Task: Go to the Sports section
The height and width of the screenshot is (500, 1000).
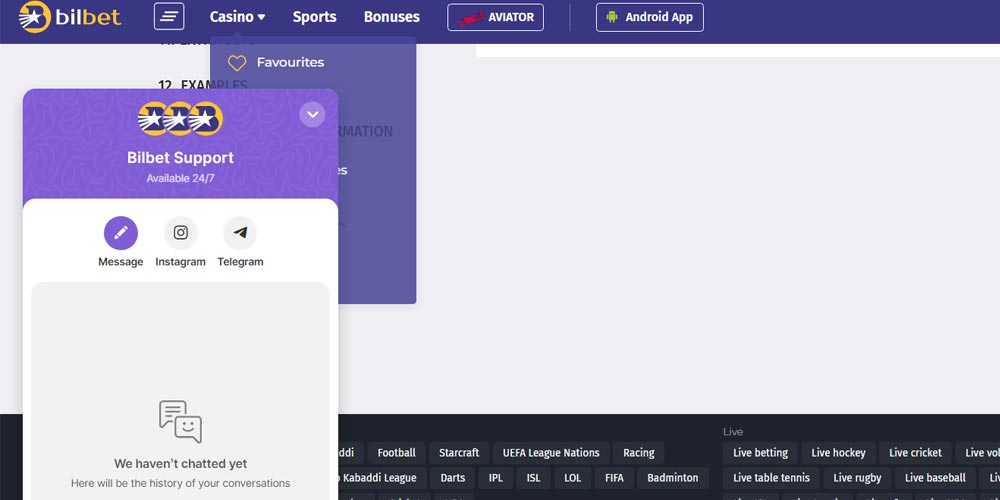Action: [314, 17]
